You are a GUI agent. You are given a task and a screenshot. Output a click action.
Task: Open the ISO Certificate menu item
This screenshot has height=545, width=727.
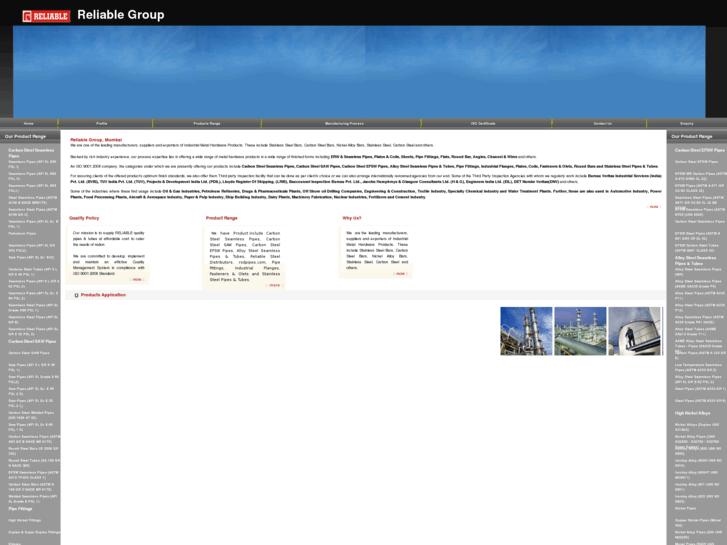tap(483, 123)
